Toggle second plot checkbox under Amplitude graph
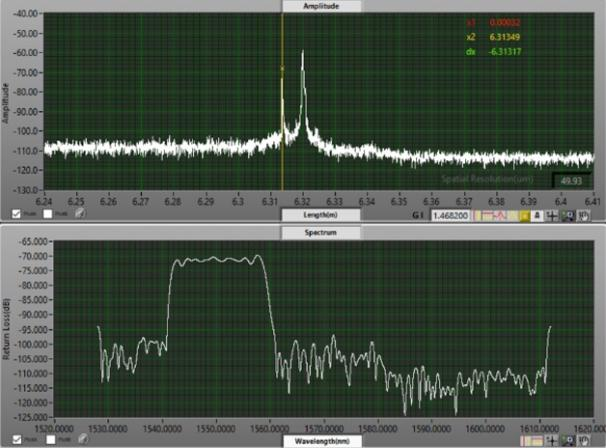This screenshot has height=448, width=606. click(48, 213)
